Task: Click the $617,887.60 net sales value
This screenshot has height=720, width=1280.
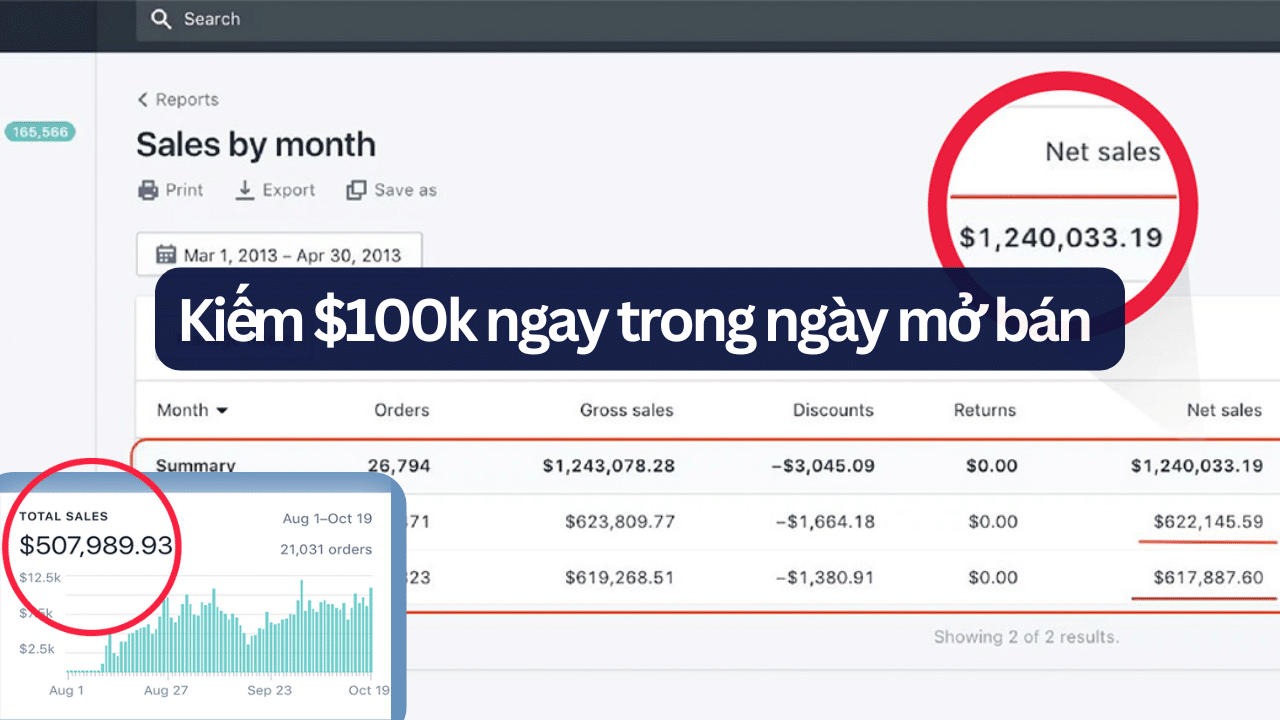Action: pos(1207,578)
